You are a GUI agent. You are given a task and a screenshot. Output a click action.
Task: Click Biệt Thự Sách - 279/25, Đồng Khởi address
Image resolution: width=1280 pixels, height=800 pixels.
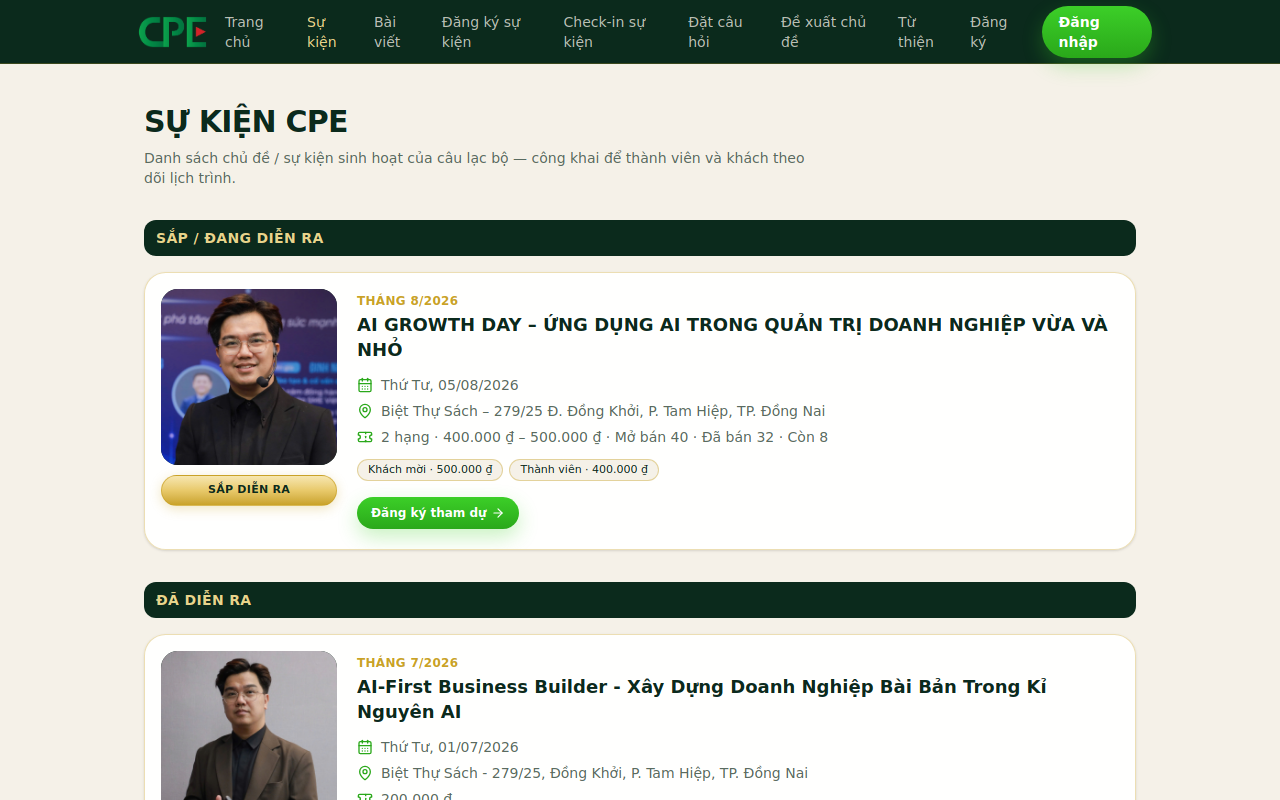594,773
